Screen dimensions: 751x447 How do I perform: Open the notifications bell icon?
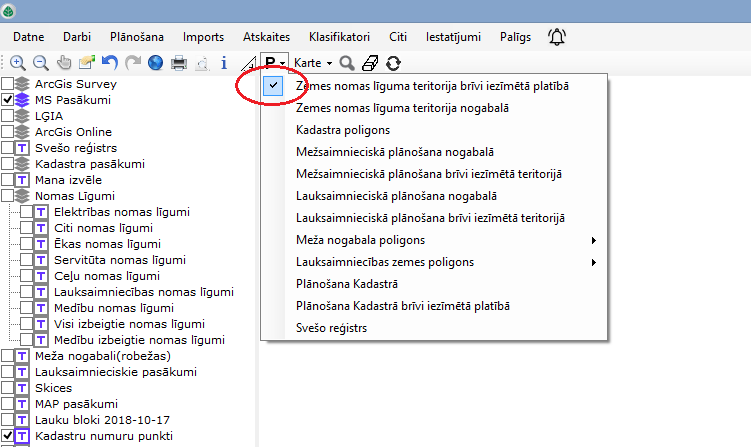(557, 37)
